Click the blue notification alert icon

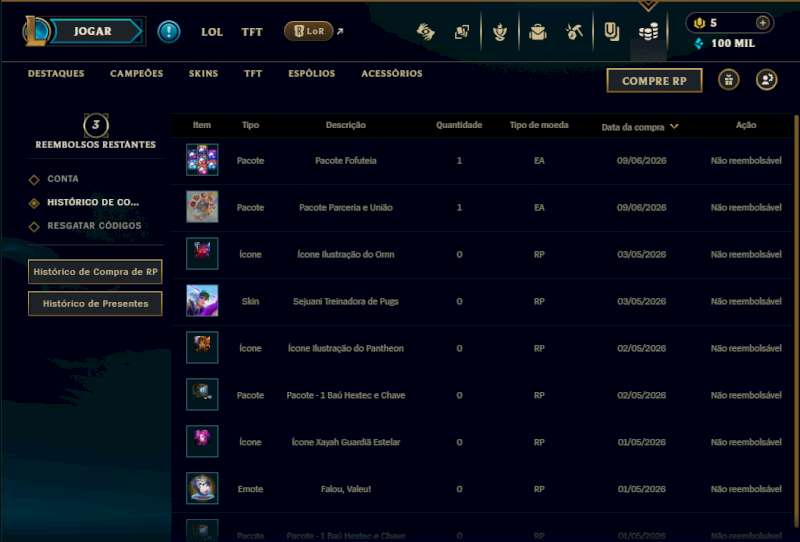(x=169, y=32)
